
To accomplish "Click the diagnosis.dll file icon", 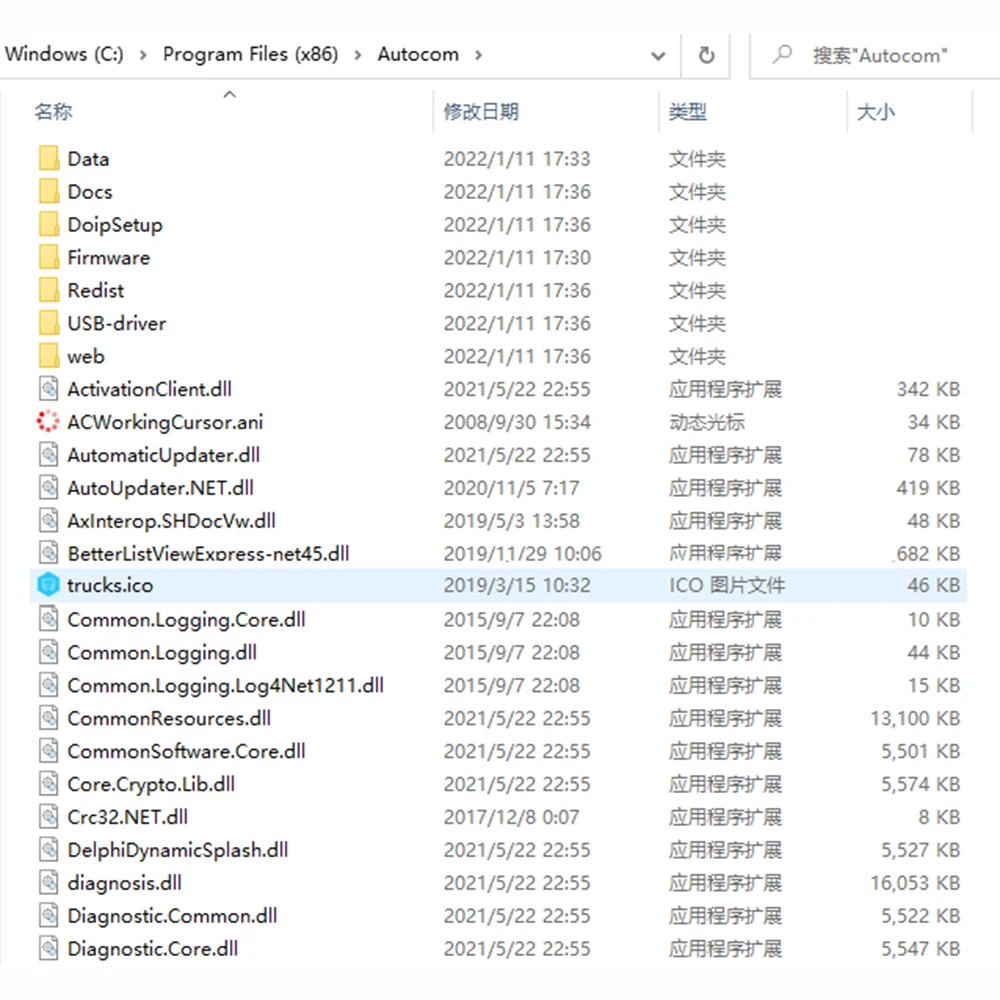I will 48,883.
